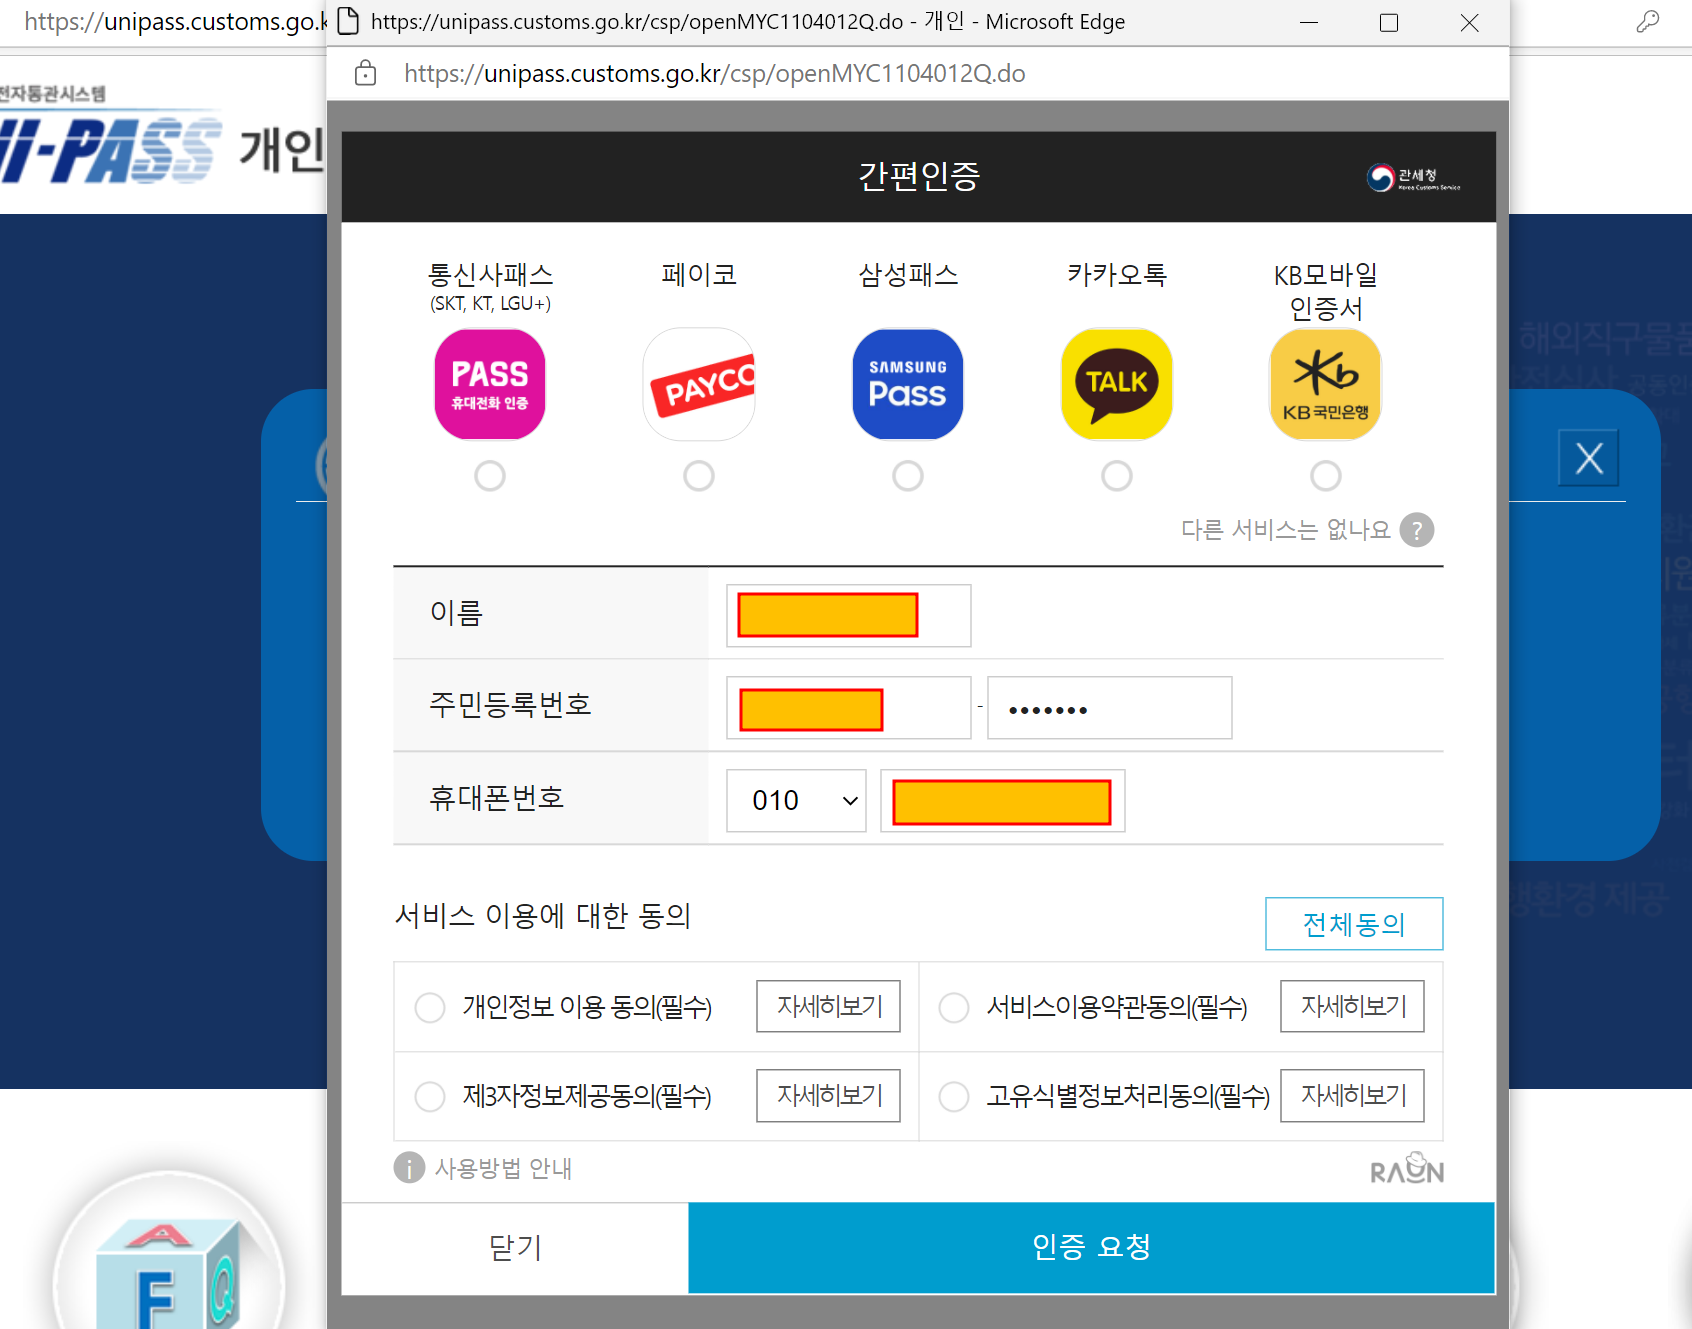Check 제3자정보제공동의(필수)

click(x=430, y=1096)
